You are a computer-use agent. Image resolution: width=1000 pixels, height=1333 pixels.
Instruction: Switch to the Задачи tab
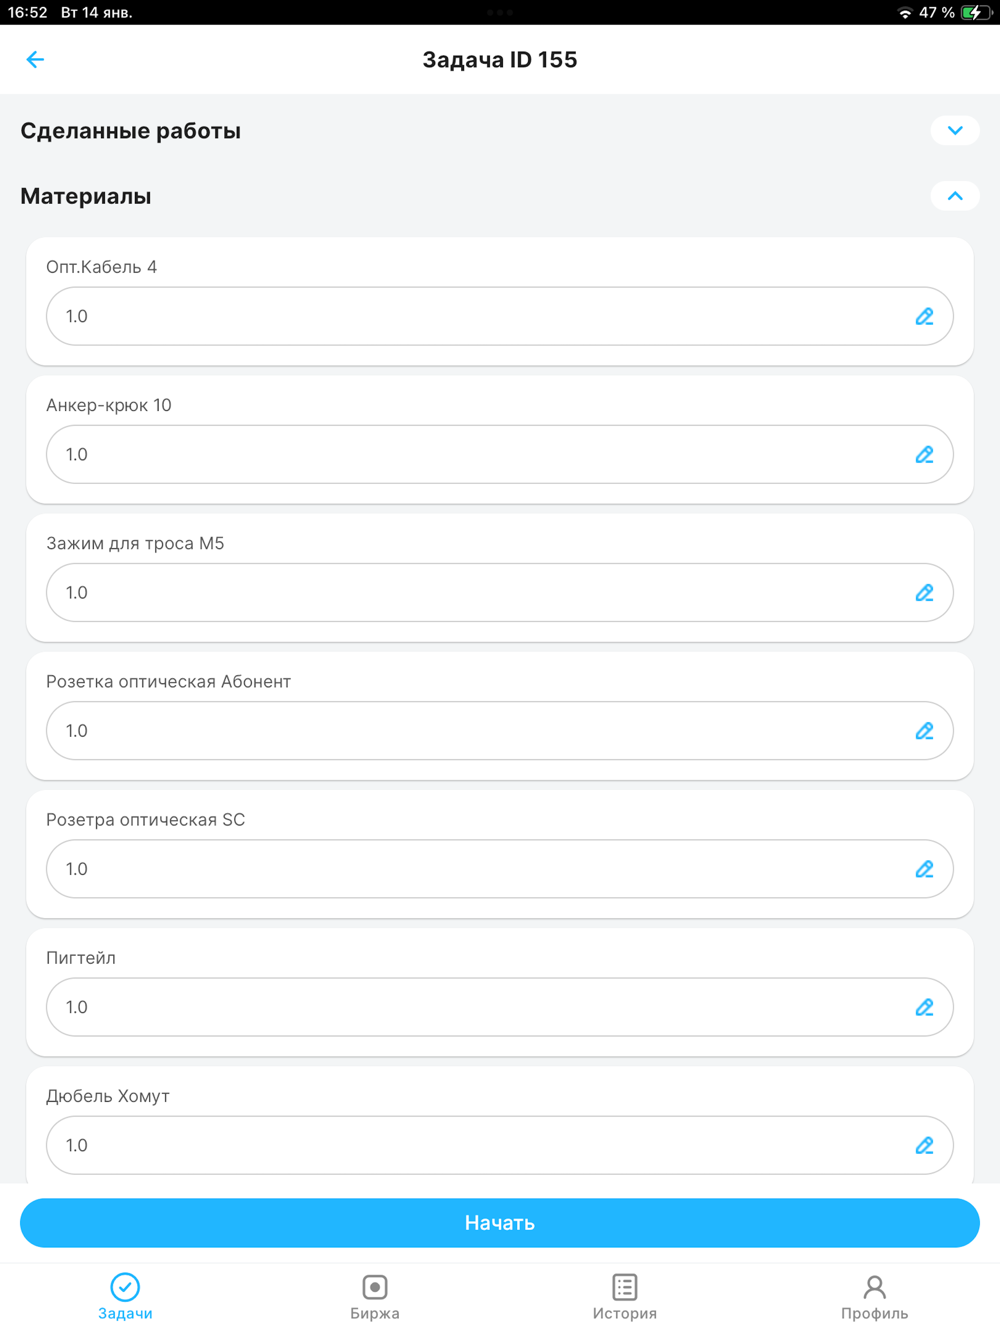pyautogui.click(x=125, y=1297)
